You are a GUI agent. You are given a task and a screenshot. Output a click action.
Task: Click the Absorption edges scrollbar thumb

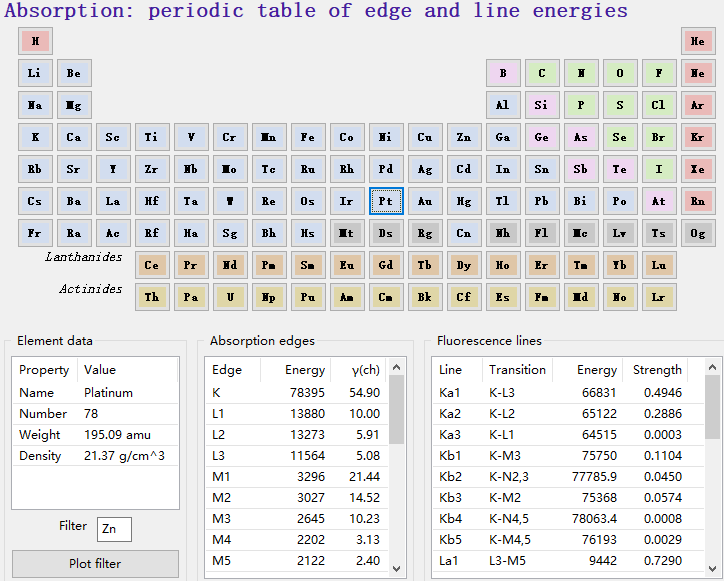coord(396,409)
